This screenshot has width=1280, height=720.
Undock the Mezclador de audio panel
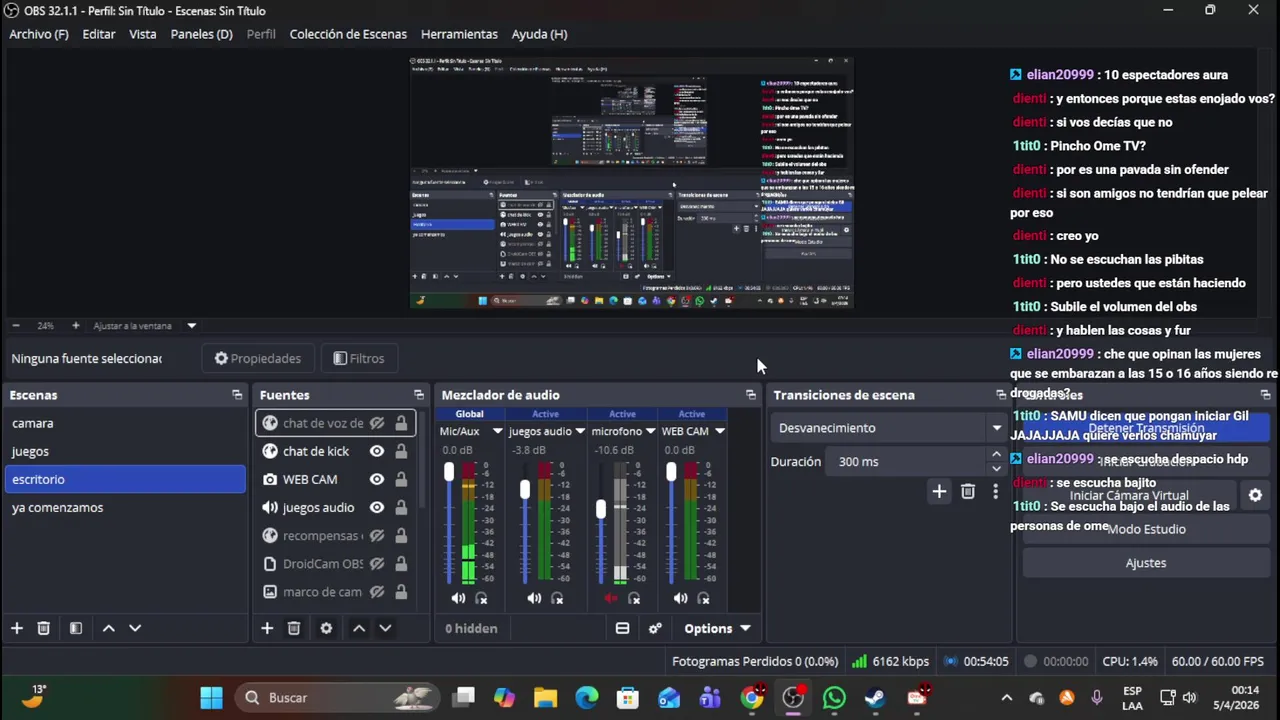(751, 395)
